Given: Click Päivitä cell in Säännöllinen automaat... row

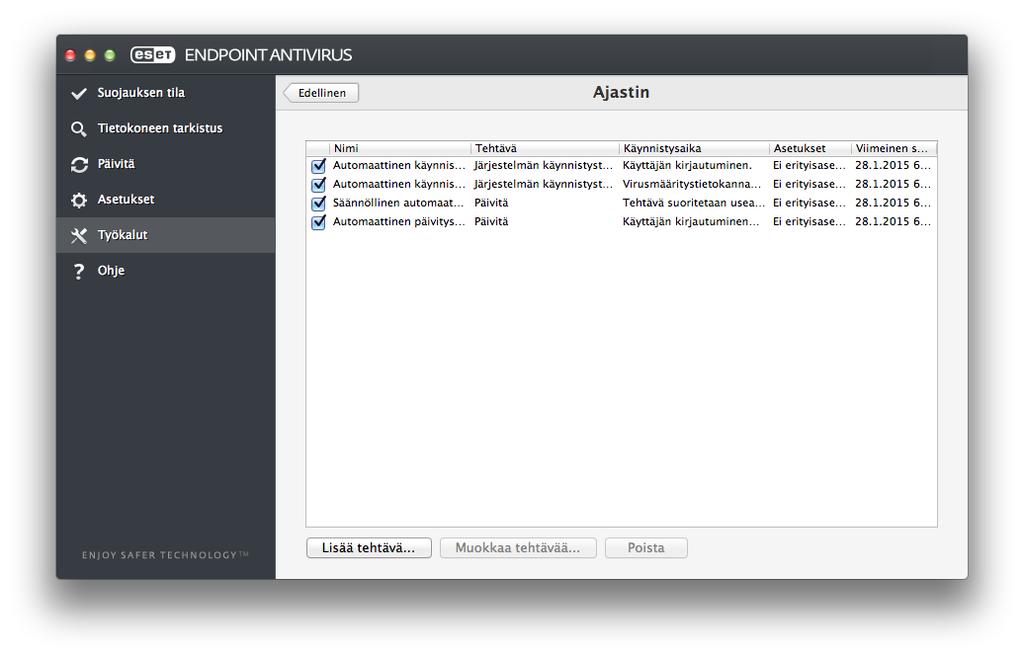Looking at the screenshot, I should coord(491,203).
